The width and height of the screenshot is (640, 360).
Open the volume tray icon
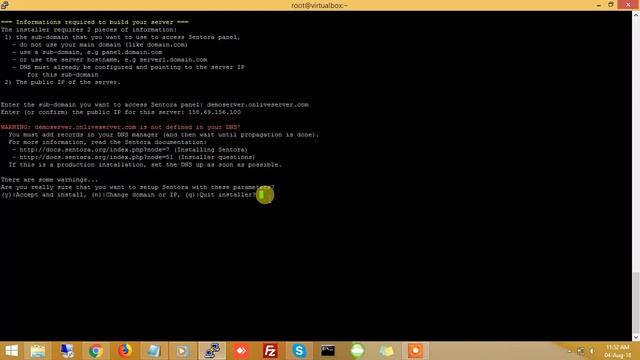pyautogui.click(x=592, y=351)
